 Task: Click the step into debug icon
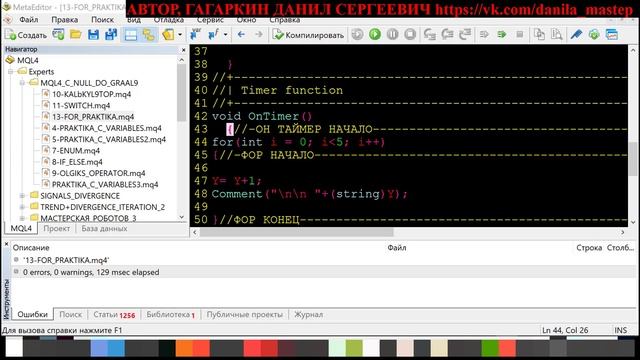[x=430, y=35]
